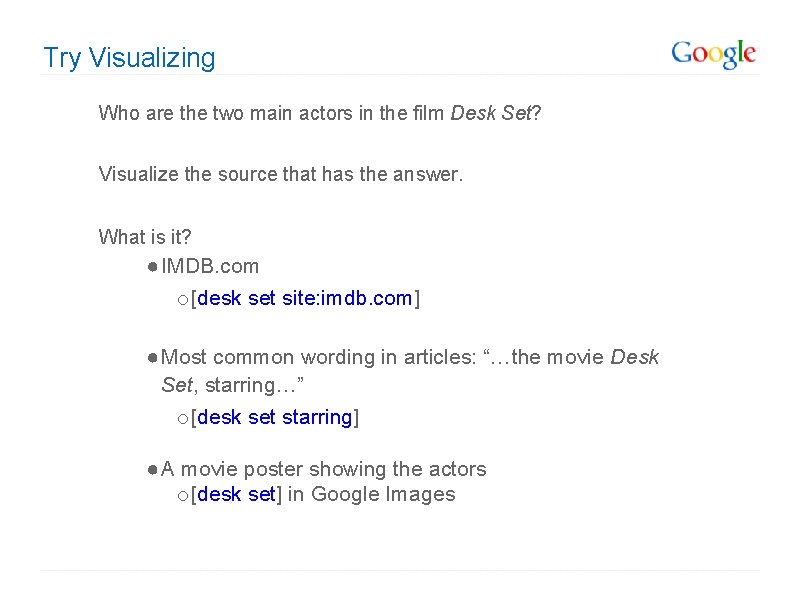
Task: Click the Google logo
Action: coord(713,54)
